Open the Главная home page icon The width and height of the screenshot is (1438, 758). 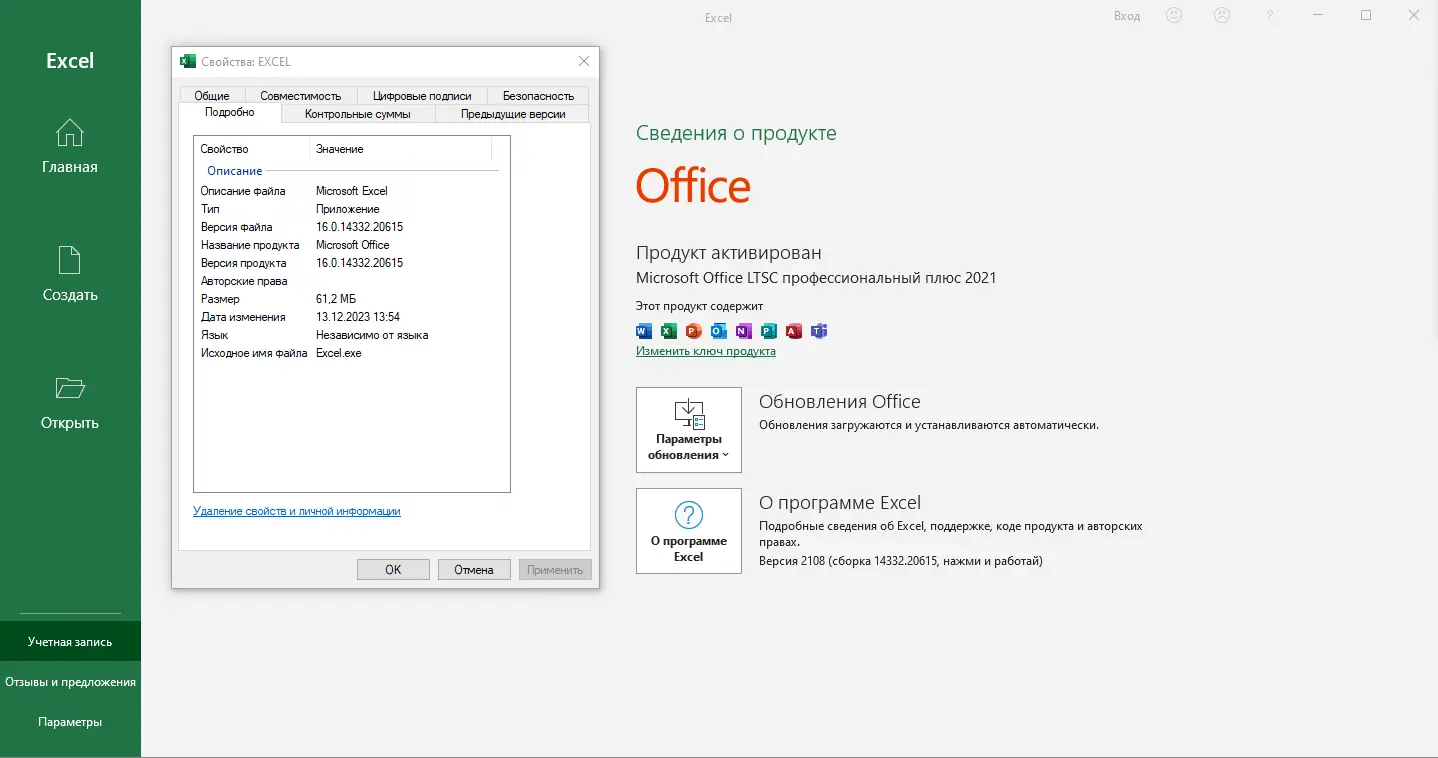[x=70, y=132]
